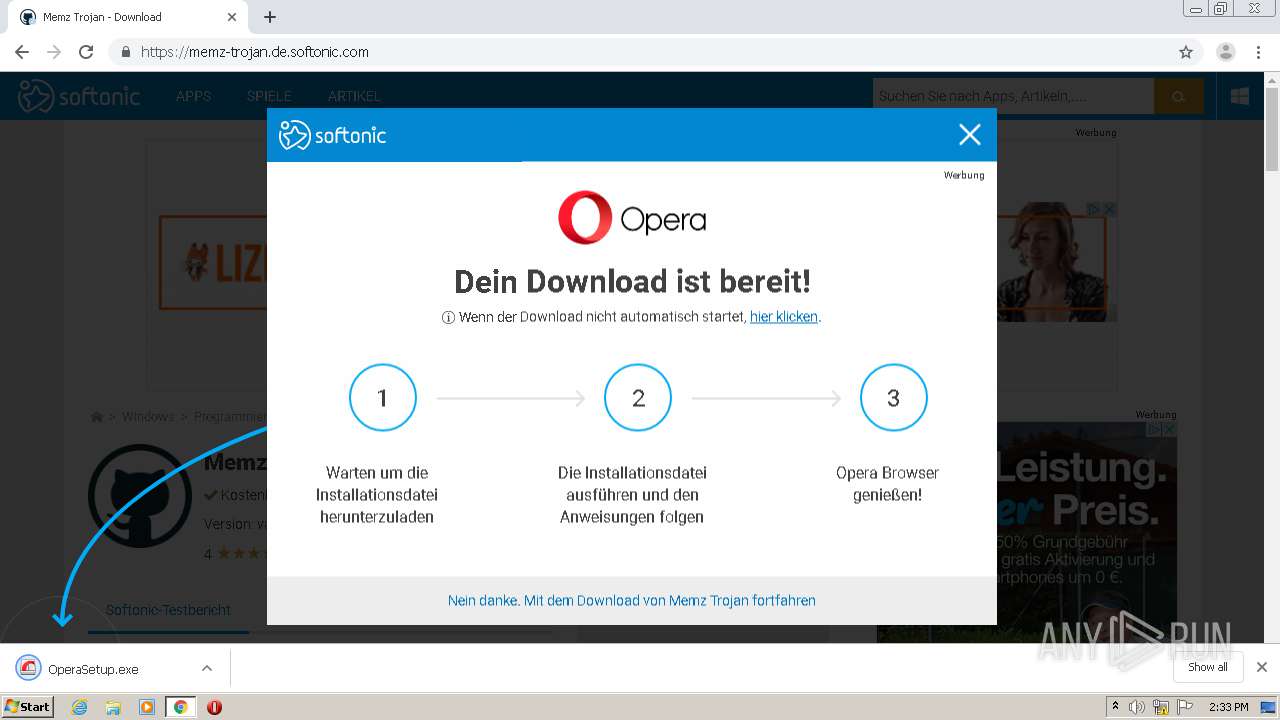Image resolution: width=1280 pixels, height=720 pixels.
Task: Click the site padlock security icon
Action: [x=126, y=52]
